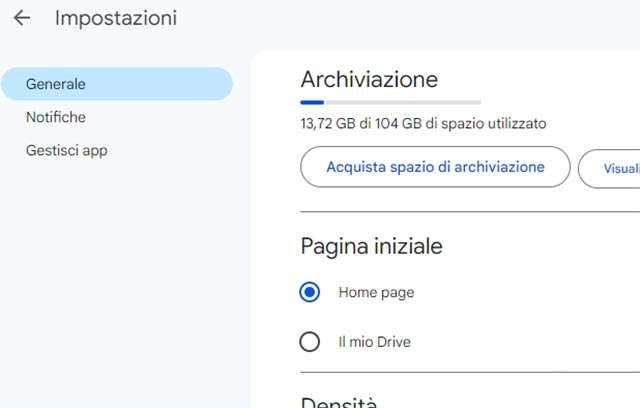Select the Home page radio button

[310, 292]
